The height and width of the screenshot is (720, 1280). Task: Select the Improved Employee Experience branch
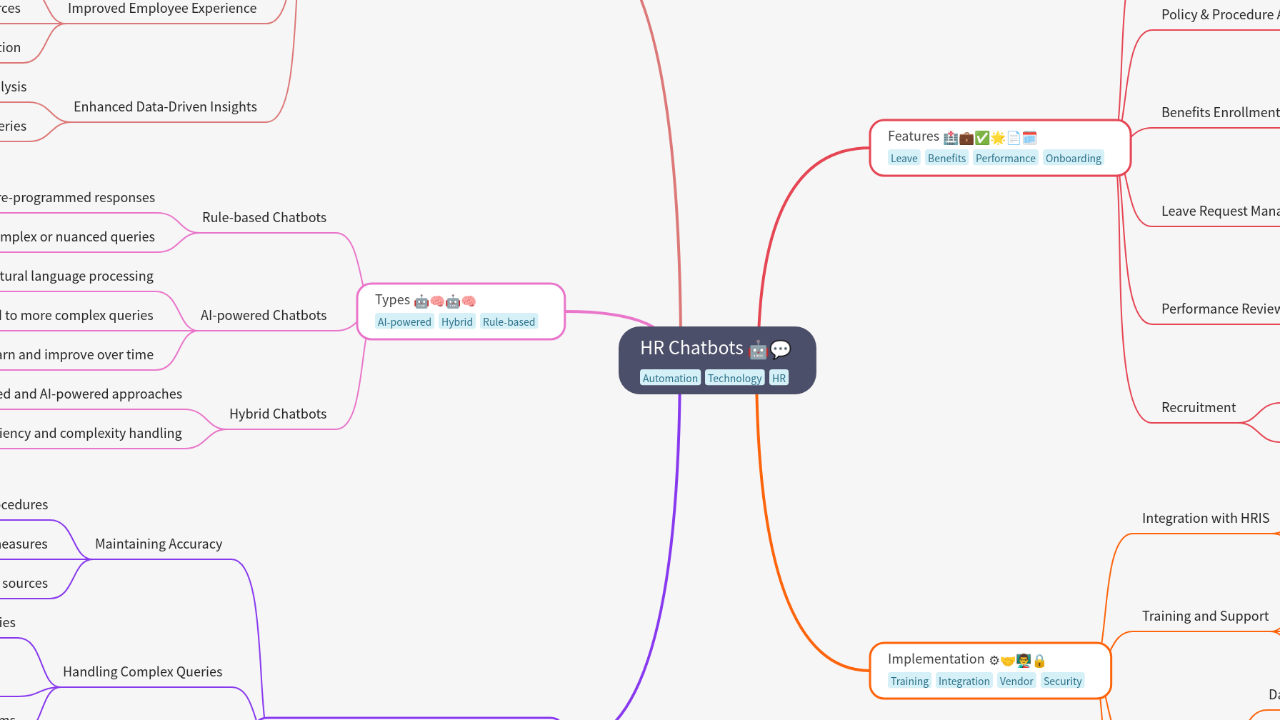162,9
